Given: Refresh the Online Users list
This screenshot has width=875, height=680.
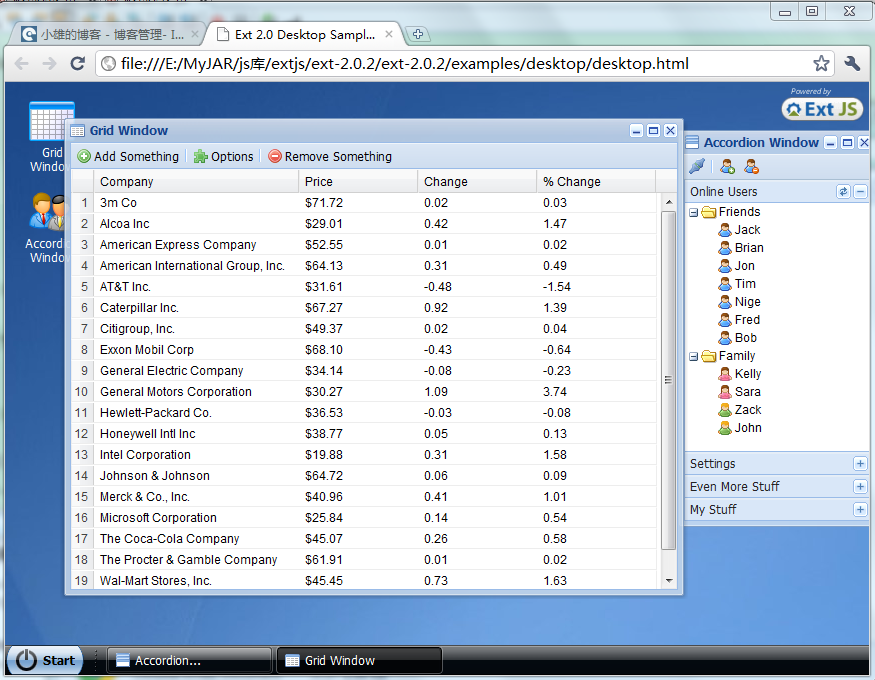Looking at the screenshot, I should point(842,191).
